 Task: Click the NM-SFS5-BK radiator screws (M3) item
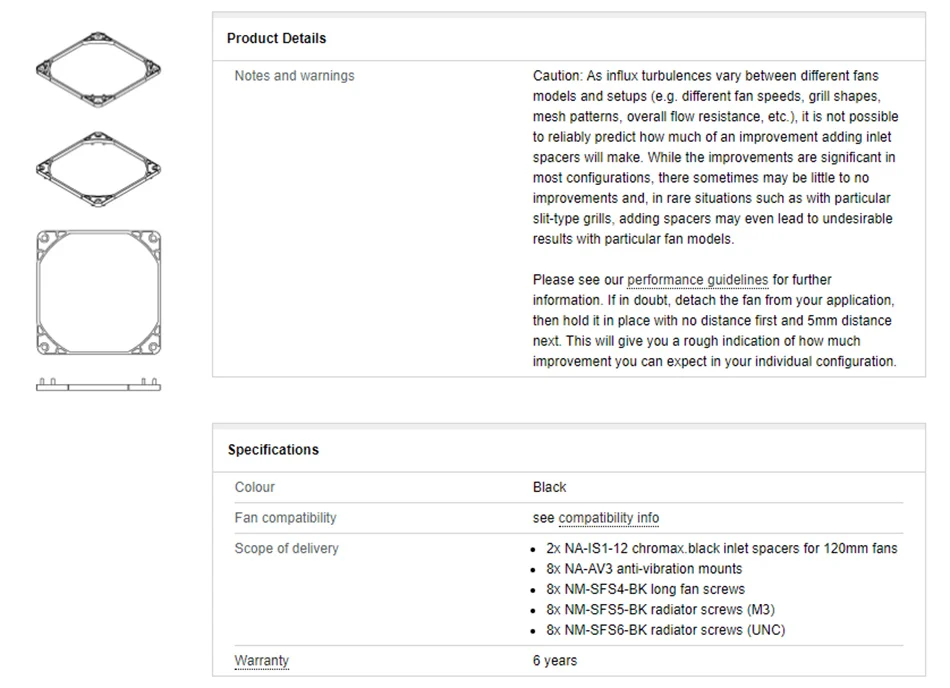click(x=660, y=610)
